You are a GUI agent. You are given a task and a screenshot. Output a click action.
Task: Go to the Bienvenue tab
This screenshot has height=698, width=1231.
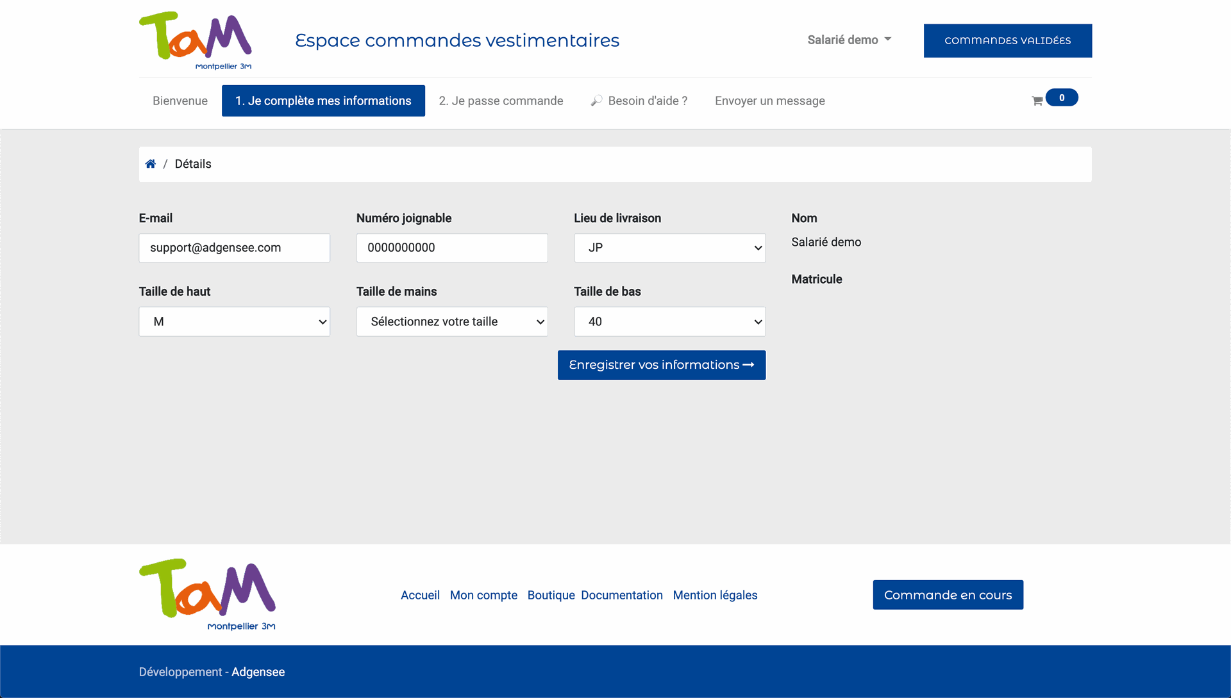pos(180,101)
